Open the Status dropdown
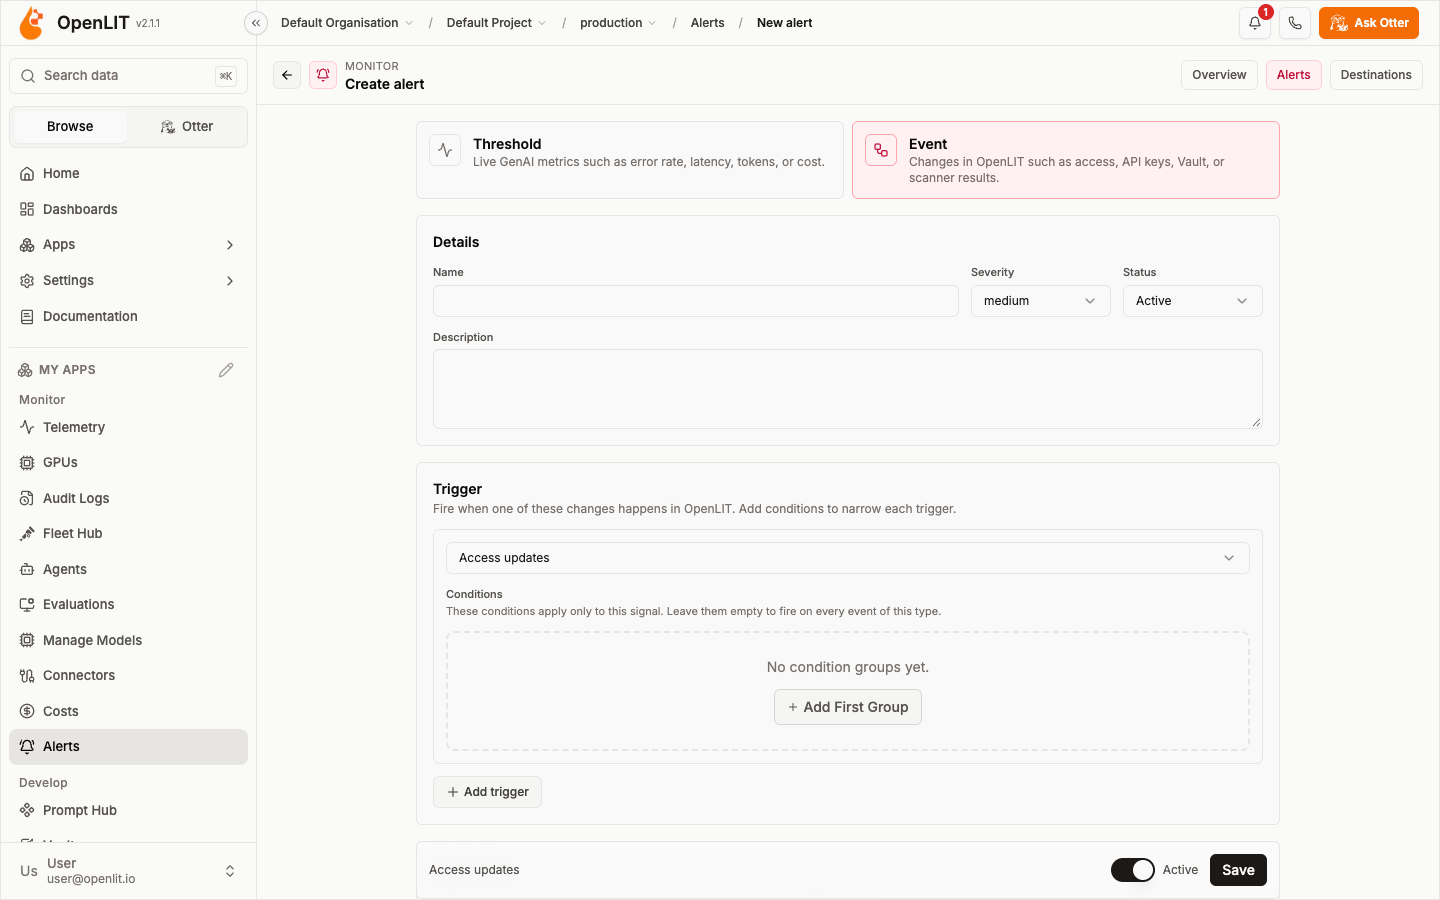Screen dimensions: 1440x900 click(1192, 301)
